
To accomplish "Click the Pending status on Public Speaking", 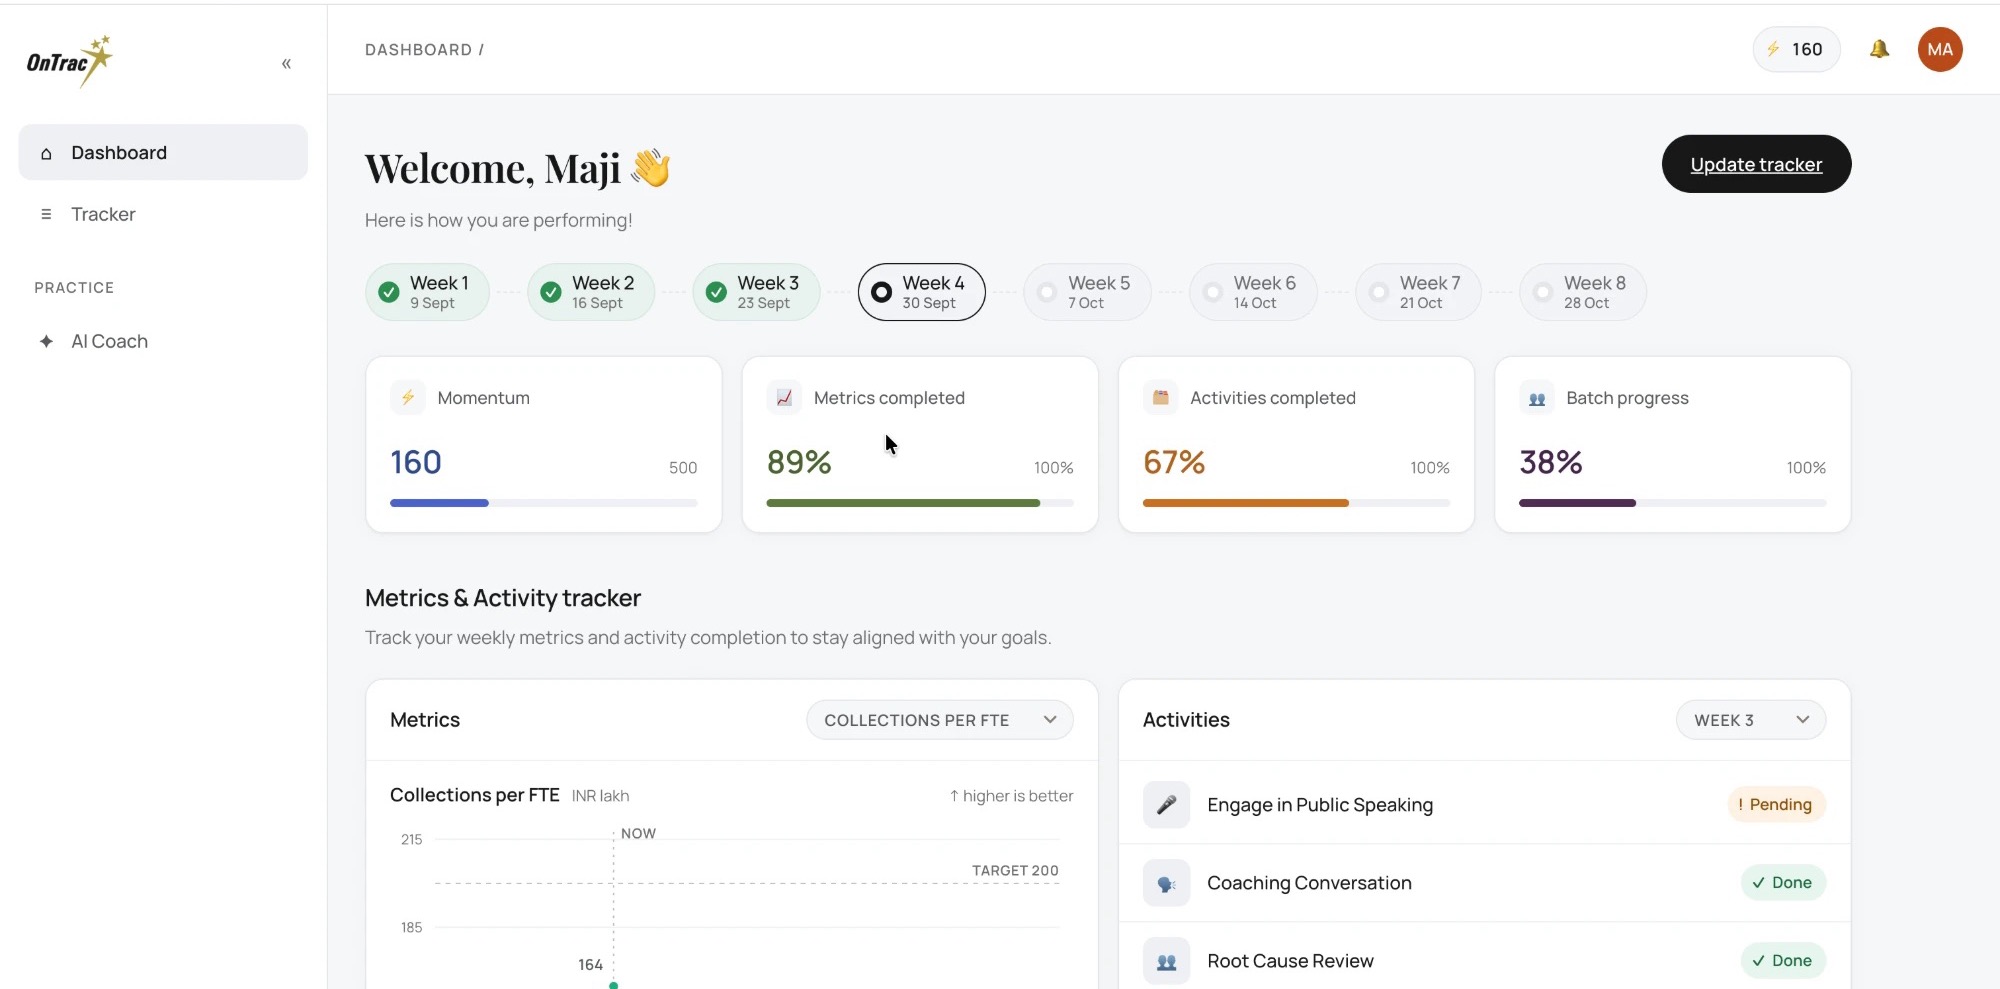I will [1776, 804].
